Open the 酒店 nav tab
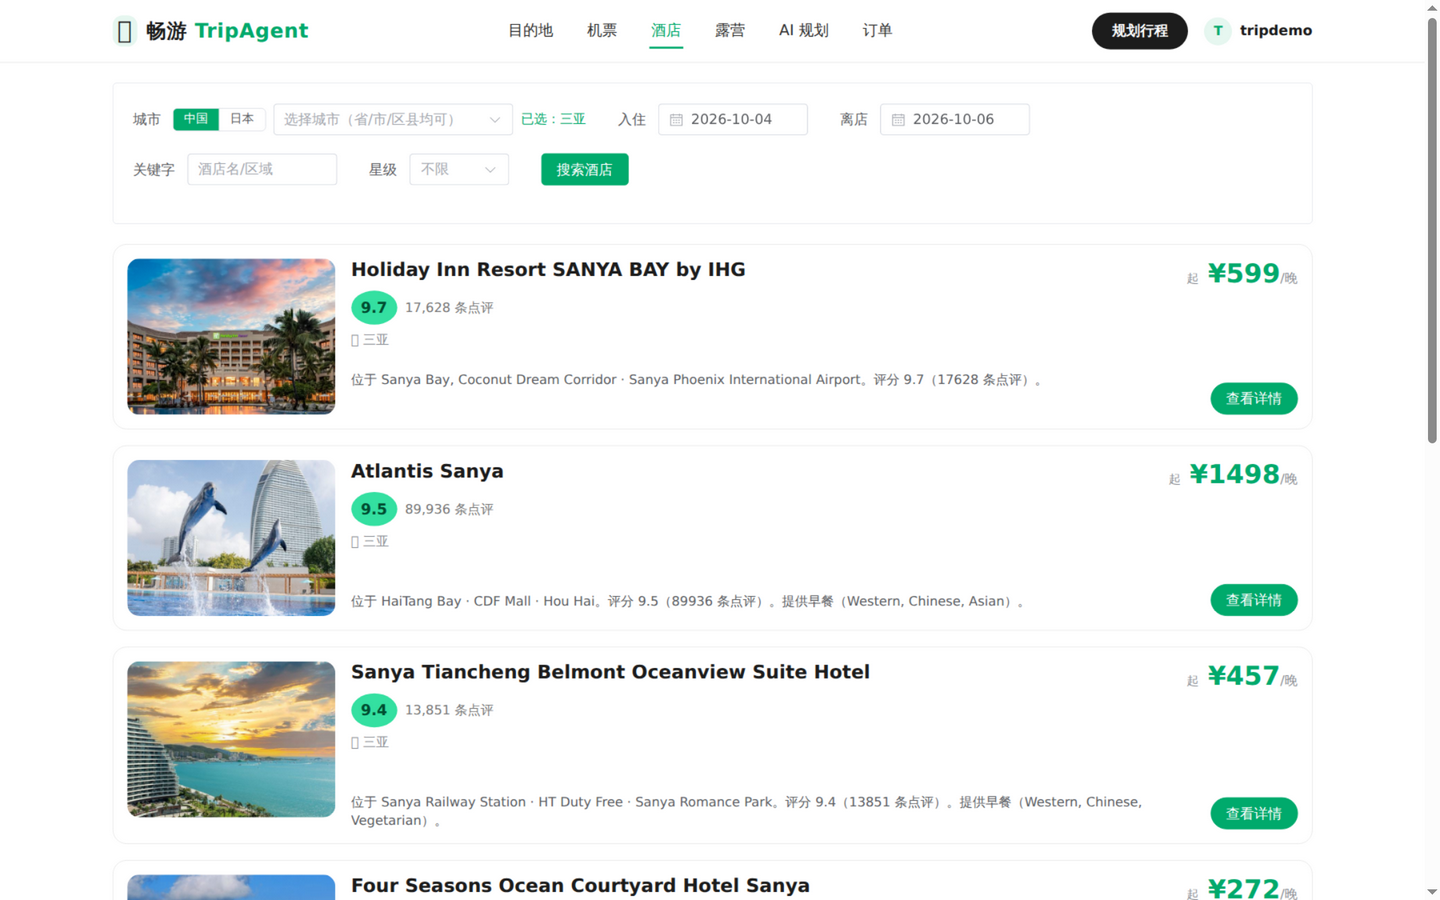1440x900 pixels. click(x=666, y=31)
